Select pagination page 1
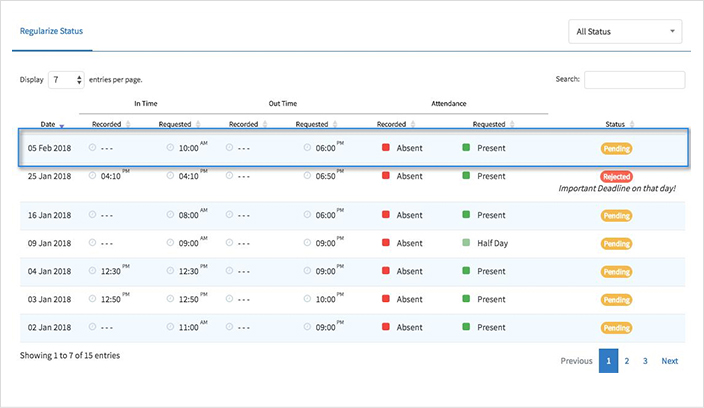Image resolution: width=704 pixels, height=408 pixels. pos(608,361)
